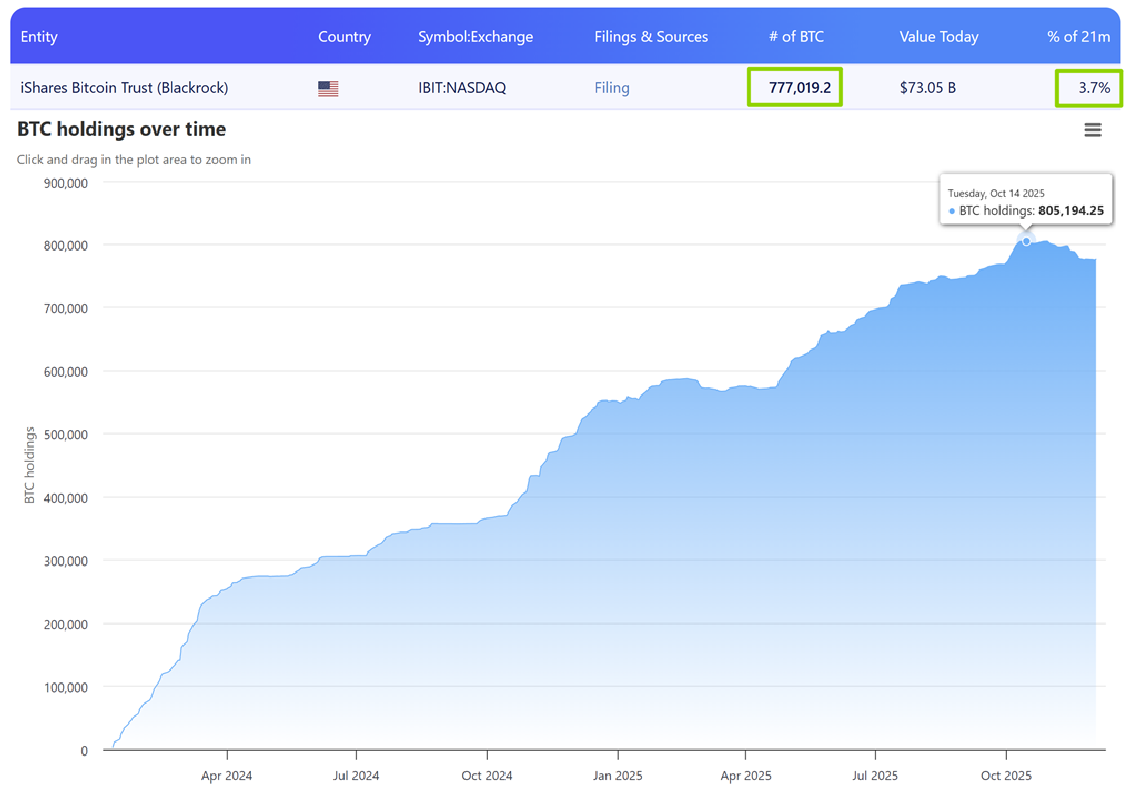Image resolution: width=1125 pixels, height=791 pixels.
Task: Open the chart hamburger menu
Action: click(x=1093, y=129)
